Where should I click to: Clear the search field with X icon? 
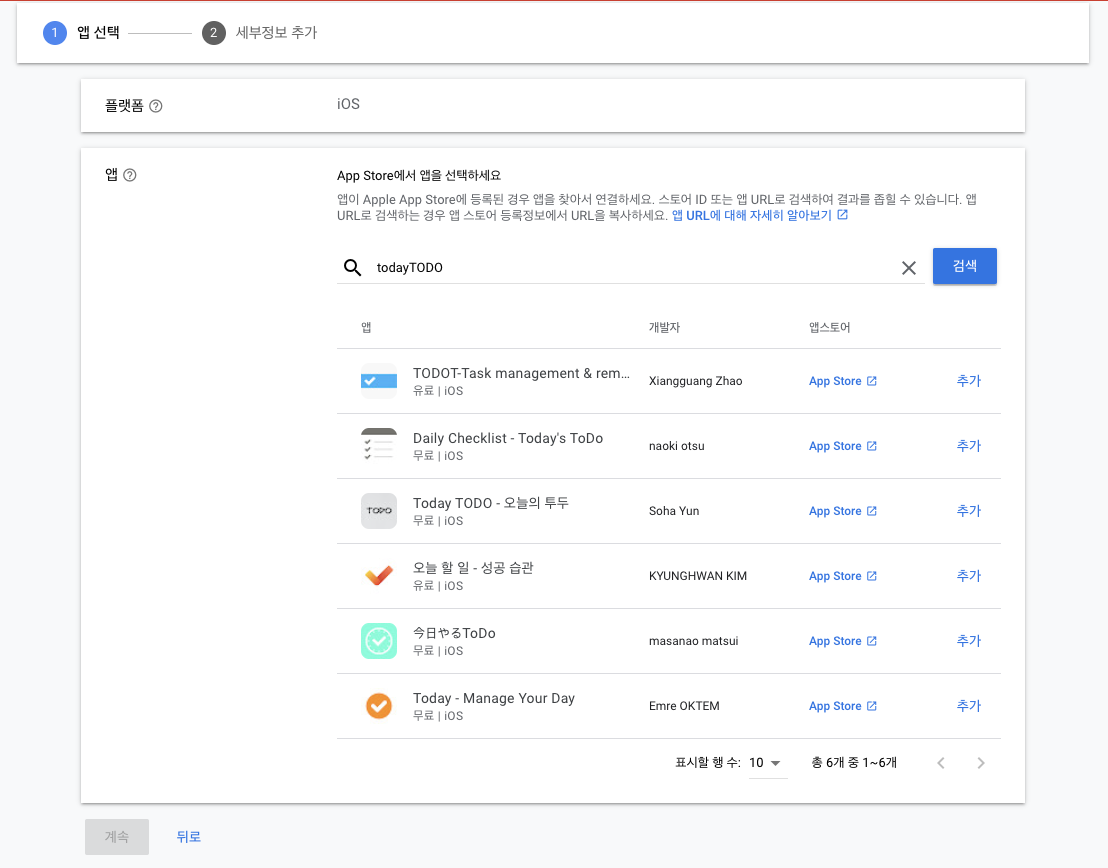point(909,268)
